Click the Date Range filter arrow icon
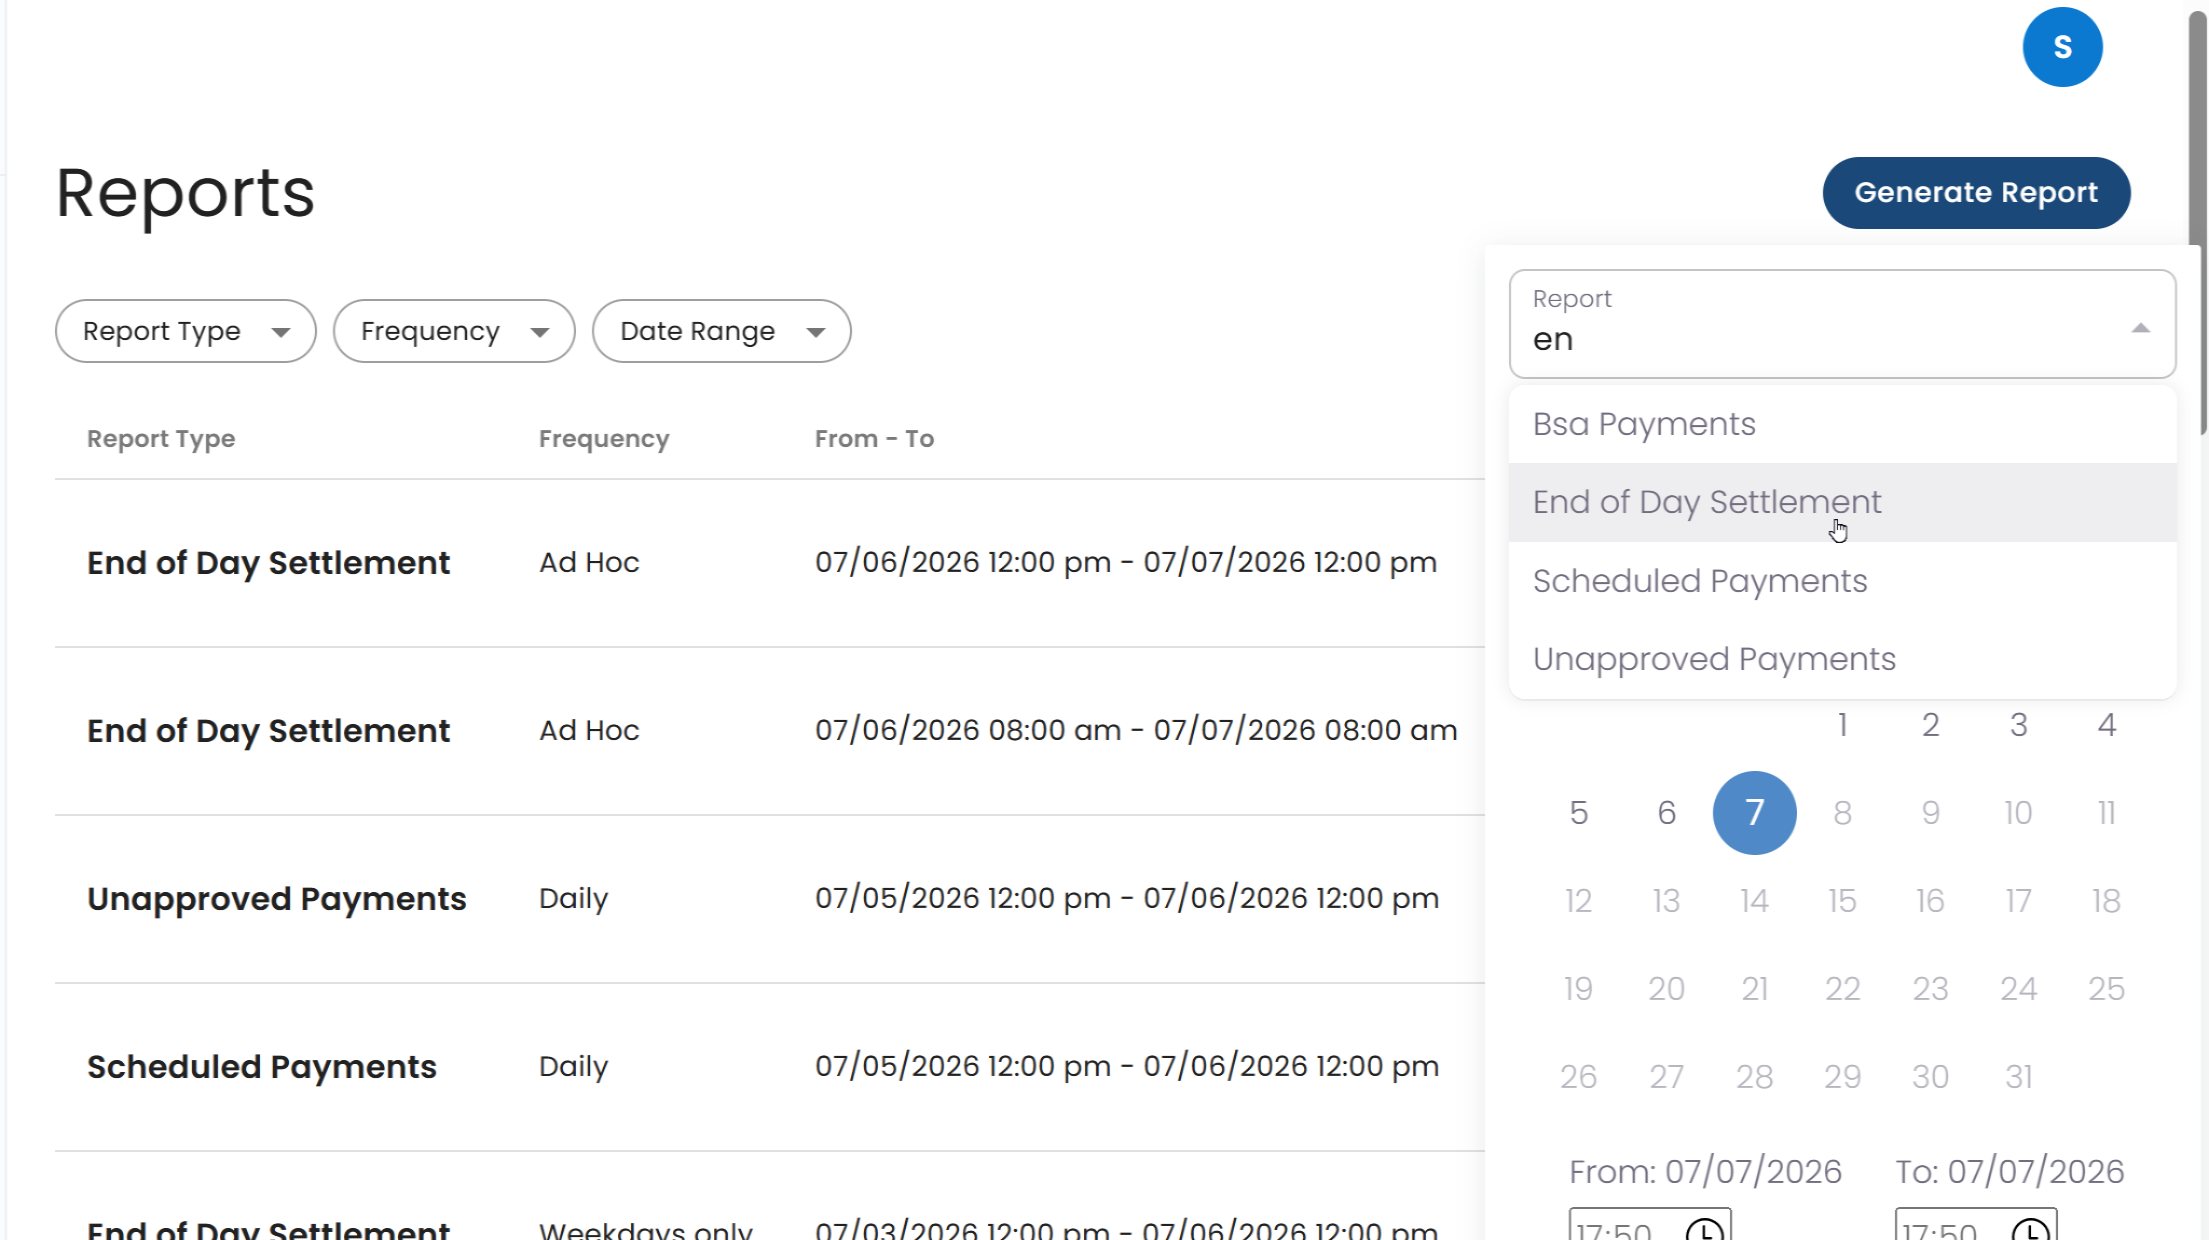Viewport: 2209px width, 1240px height. pyautogui.click(x=816, y=332)
